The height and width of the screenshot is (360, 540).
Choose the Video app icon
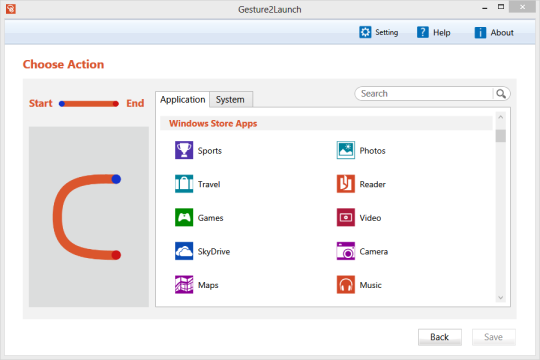pyautogui.click(x=346, y=217)
